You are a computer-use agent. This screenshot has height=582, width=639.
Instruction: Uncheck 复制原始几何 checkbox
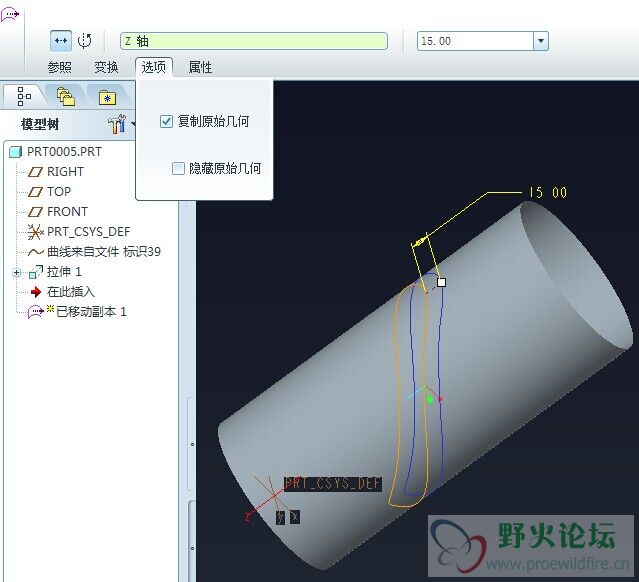(166, 121)
